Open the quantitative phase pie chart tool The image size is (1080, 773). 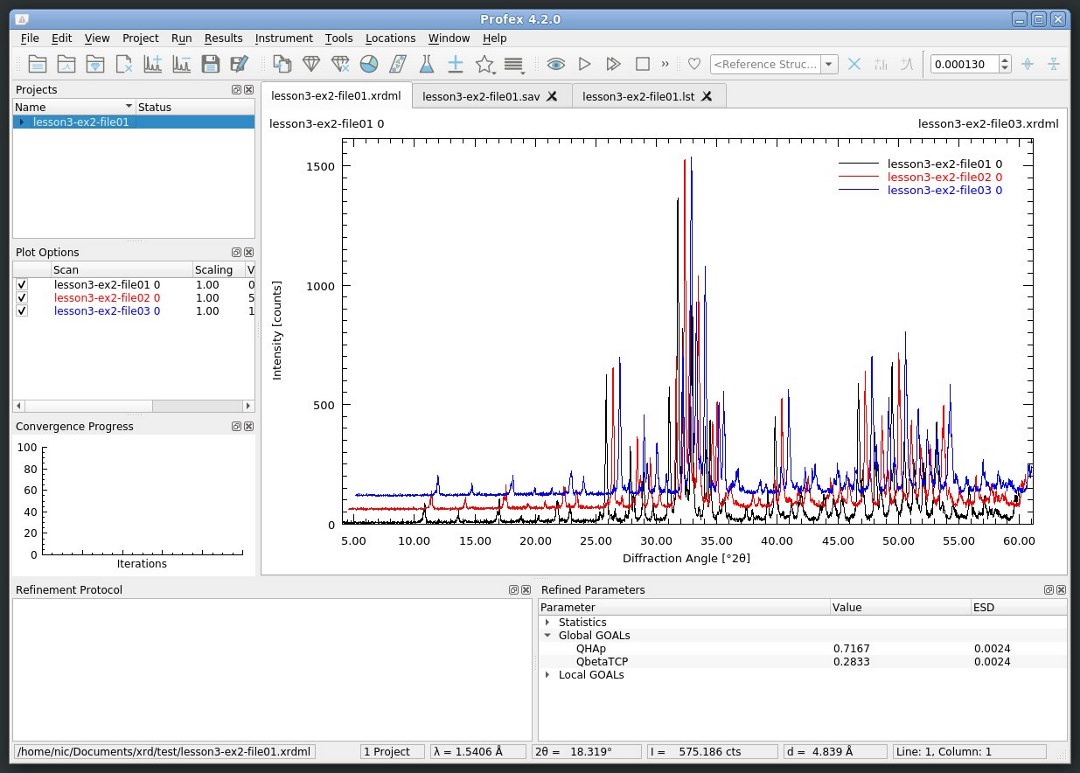[368, 62]
